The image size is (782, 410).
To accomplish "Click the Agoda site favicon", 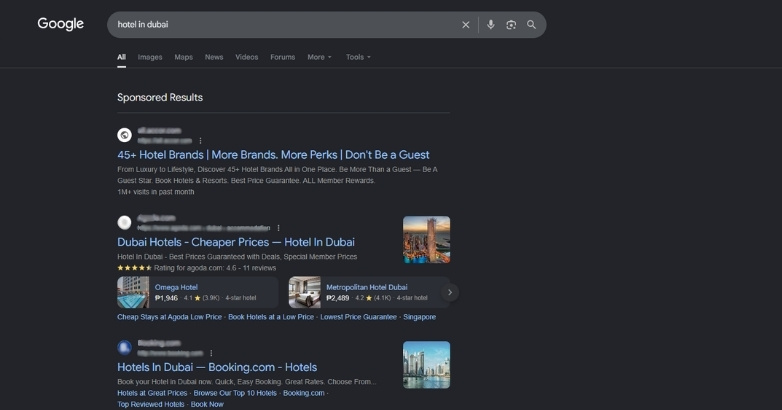I will pos(124,222).
